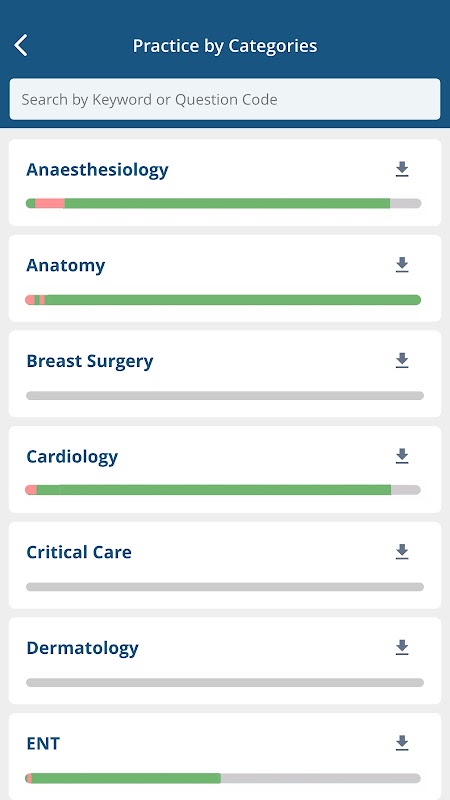Screen dimensions: 450x800
Task: Download the Cardiology category
Action: (x=402, y=456)
